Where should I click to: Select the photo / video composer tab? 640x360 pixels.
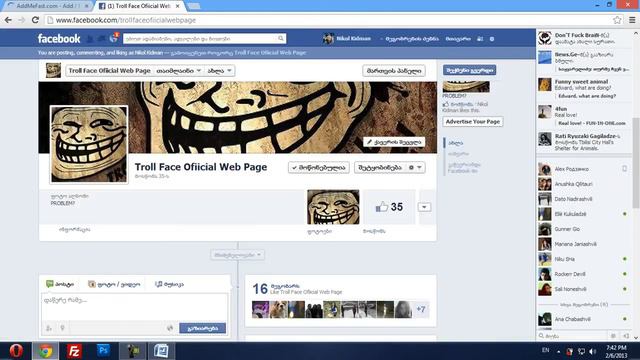114,284
